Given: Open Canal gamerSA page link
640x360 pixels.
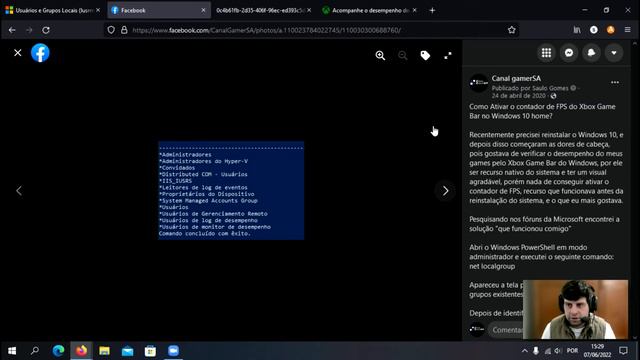Looking at the screenshot, I should (516, 78).
